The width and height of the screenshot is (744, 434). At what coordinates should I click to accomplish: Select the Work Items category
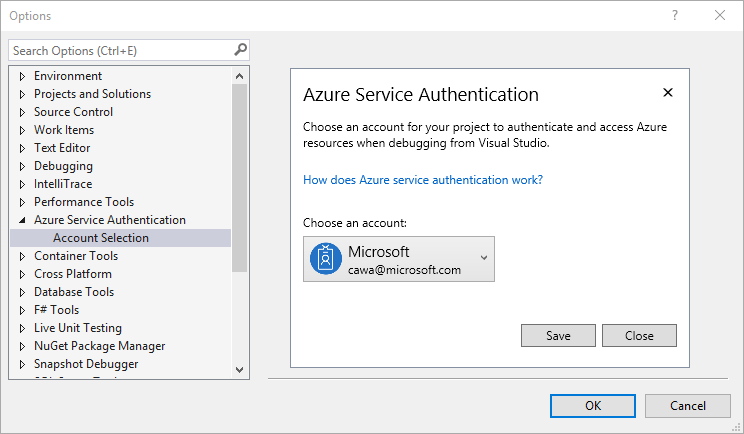(x=64, y=130)
